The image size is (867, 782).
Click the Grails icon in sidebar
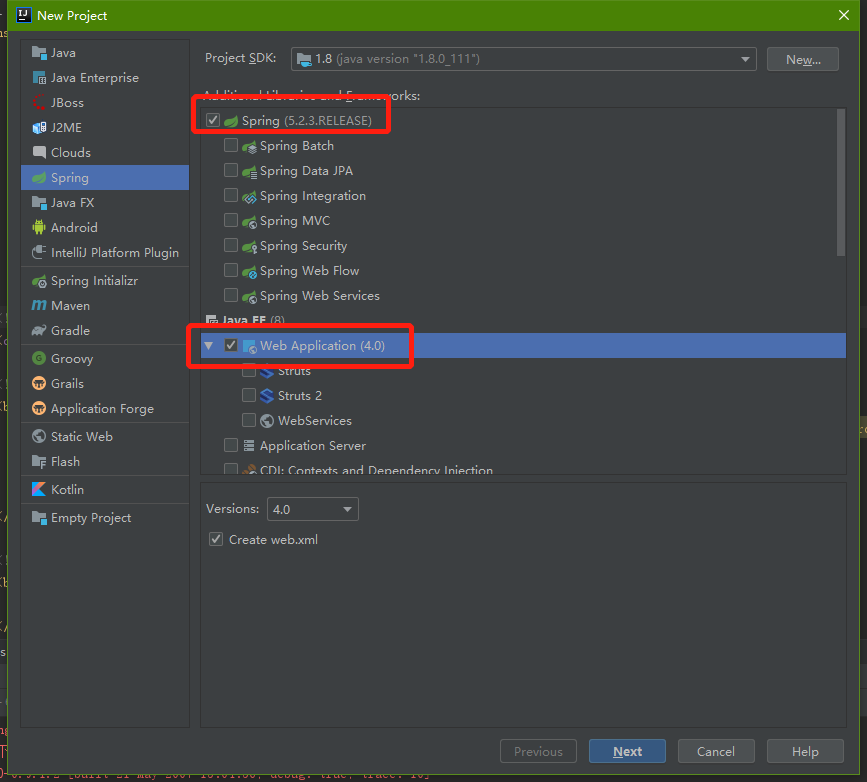pos(39,384)
